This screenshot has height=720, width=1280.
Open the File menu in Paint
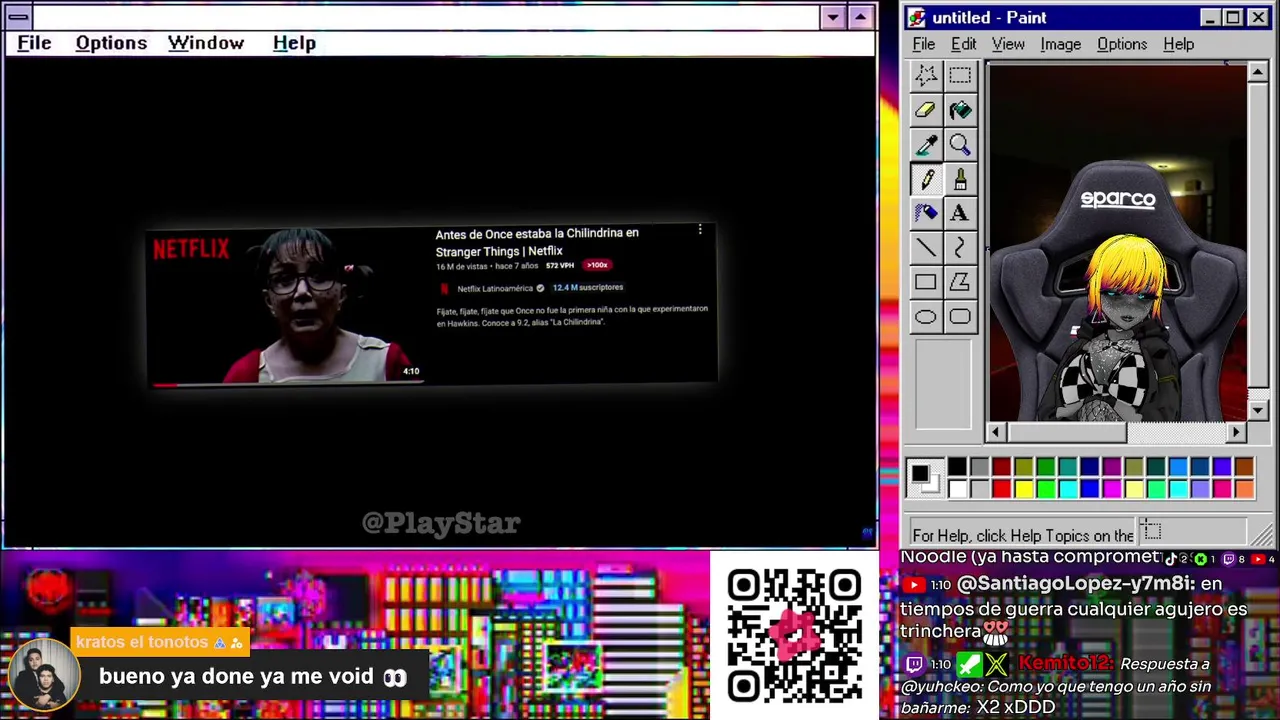pyautogui.click(x=924, y=44)
